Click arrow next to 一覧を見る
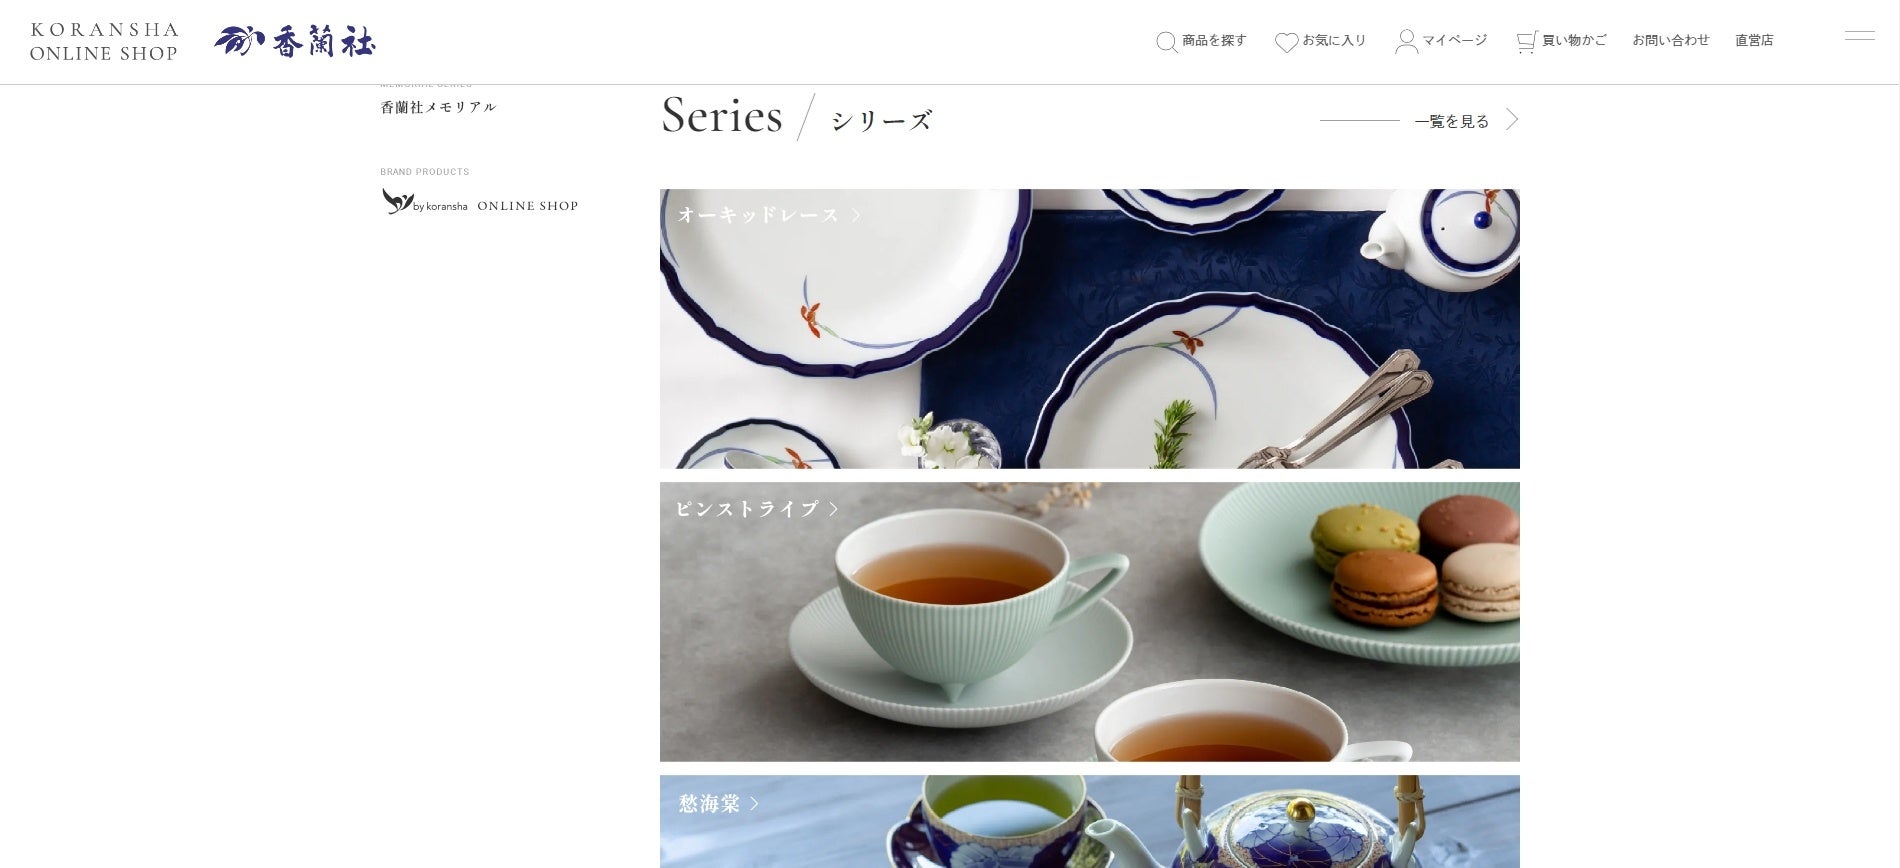The width and height of the screenshot is (1900, 868). (1512, 120)
